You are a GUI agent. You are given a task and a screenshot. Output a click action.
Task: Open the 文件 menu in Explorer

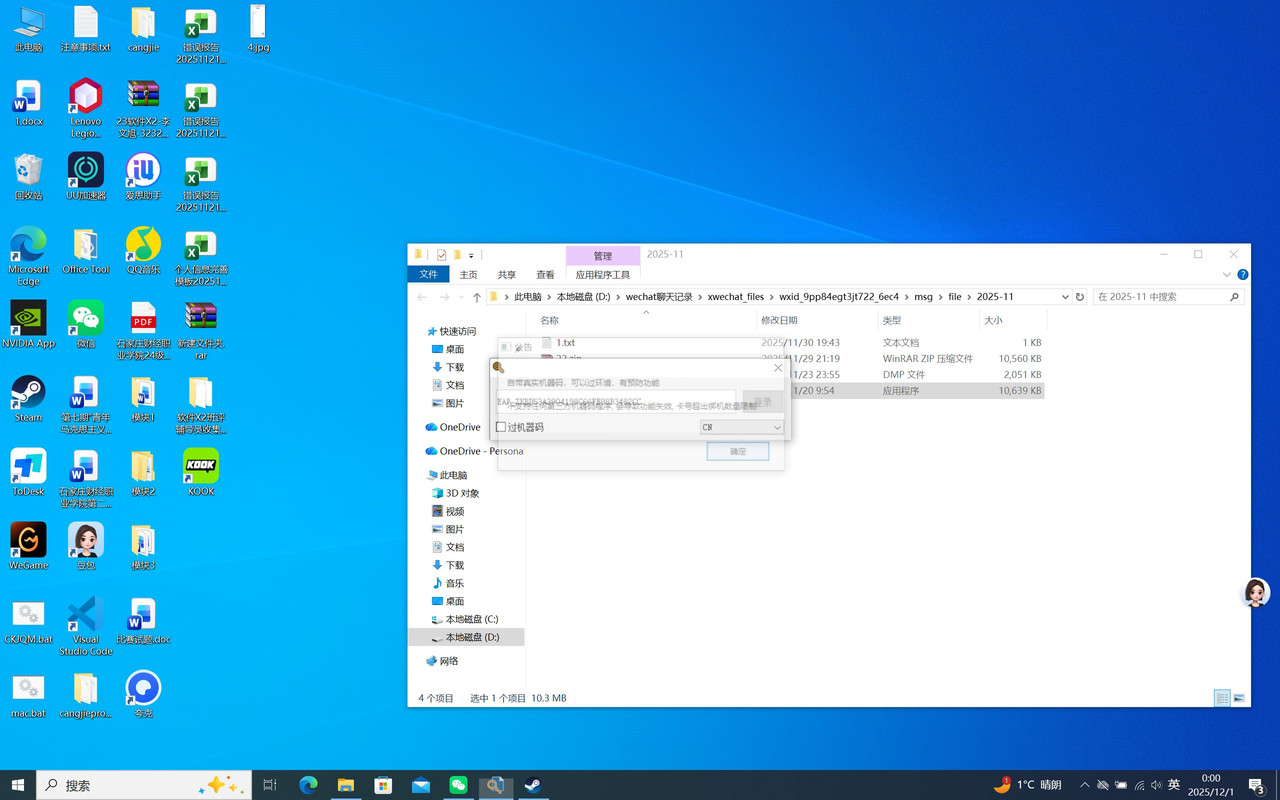click(x=428, y=274)
